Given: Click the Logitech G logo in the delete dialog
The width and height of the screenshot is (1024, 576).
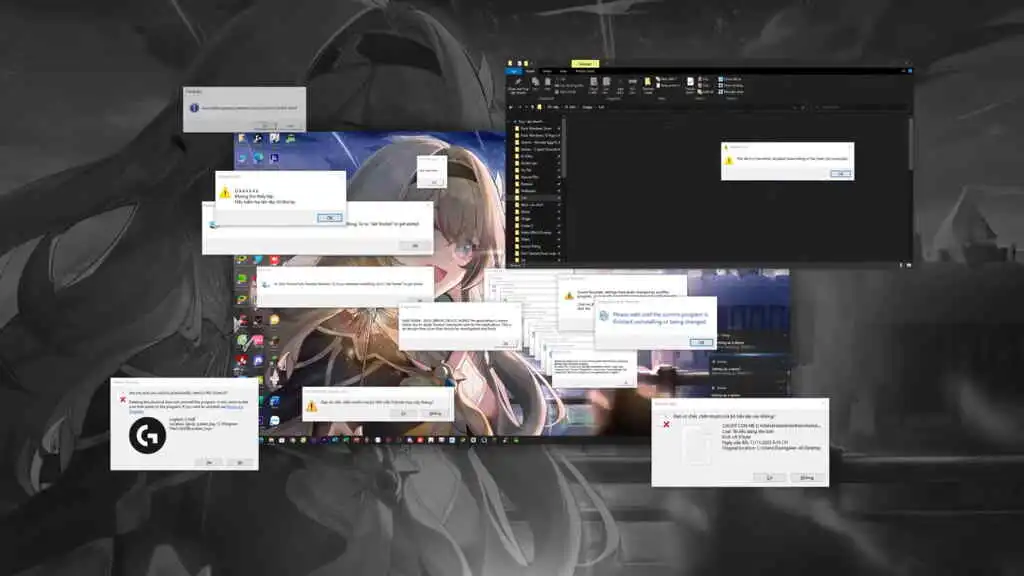Looking at the screenshot, I should click(148, 435).
